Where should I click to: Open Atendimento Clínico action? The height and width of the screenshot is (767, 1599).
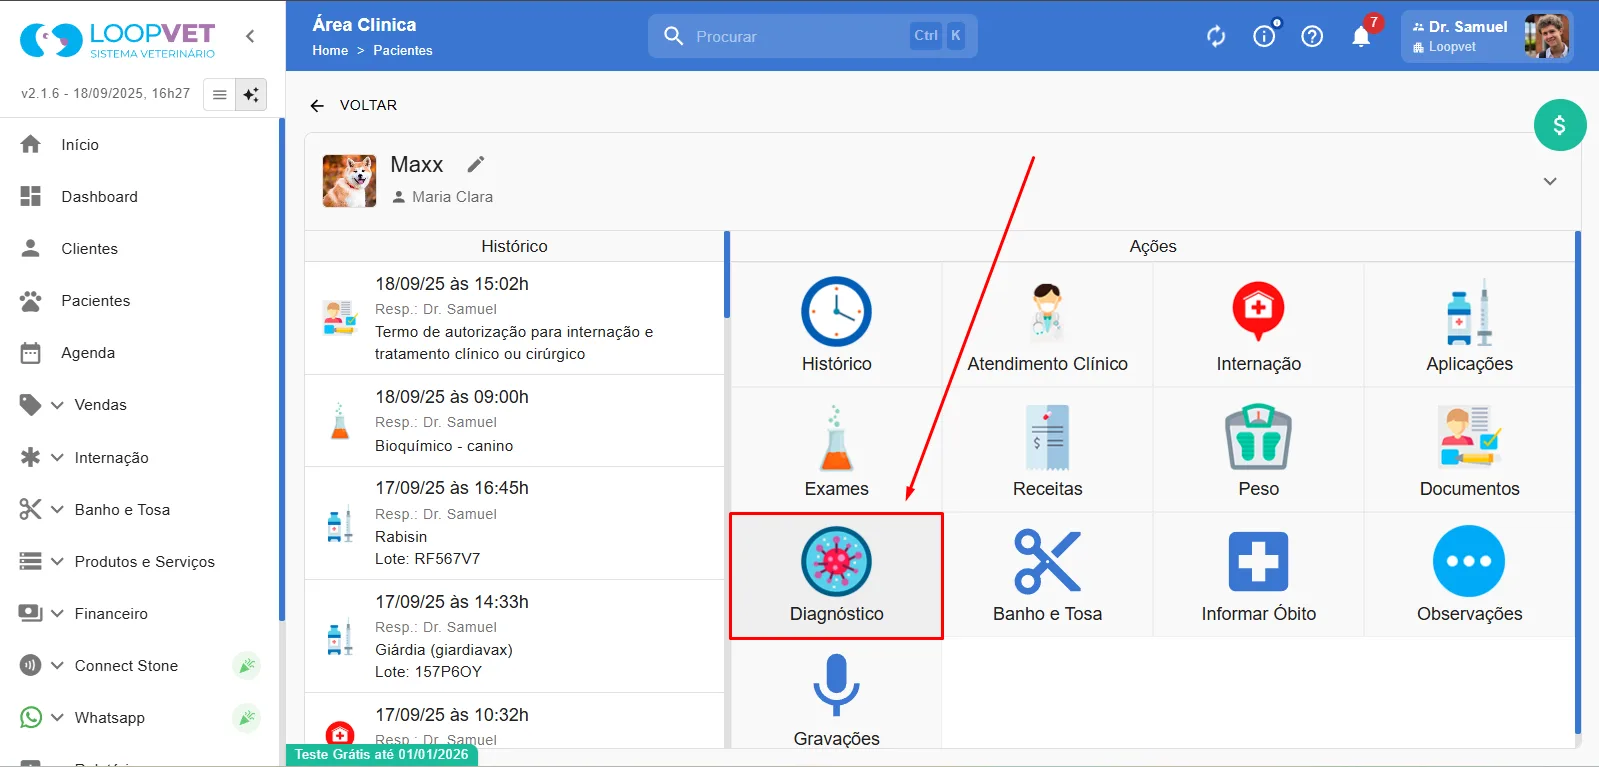[x=1047, y=325]
